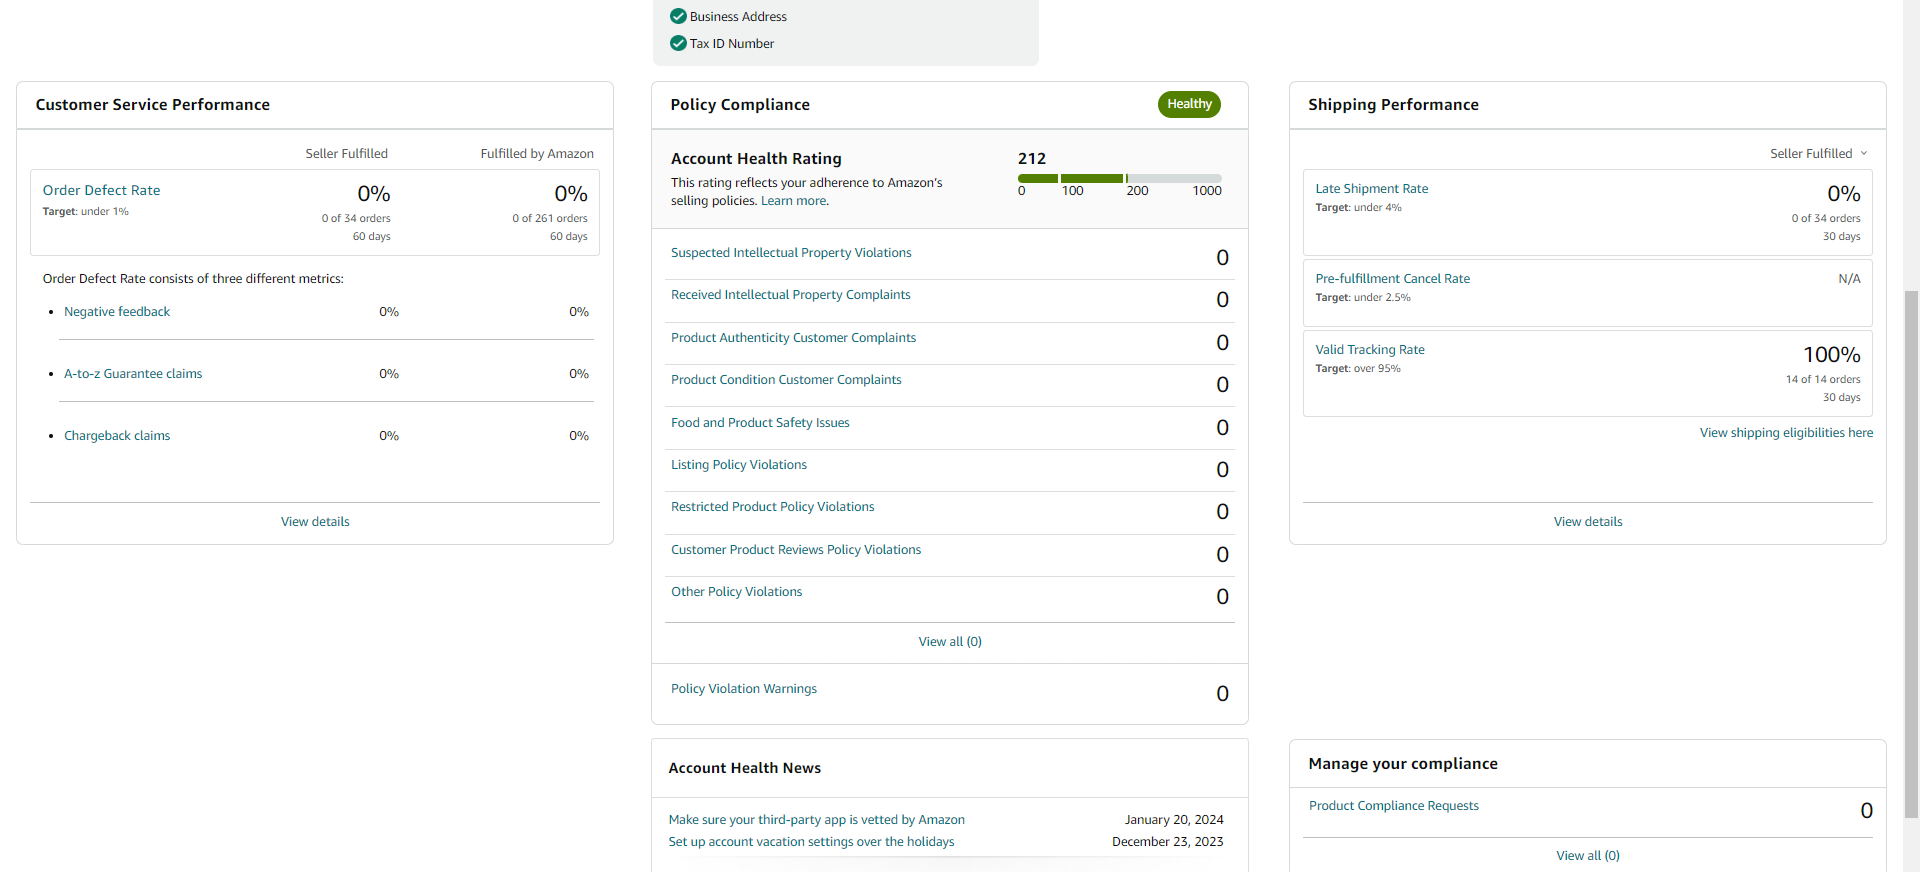1920x872 pixels.
Task: Click Learn more about Account Health Rating
Action: click(x=794, y=201)
